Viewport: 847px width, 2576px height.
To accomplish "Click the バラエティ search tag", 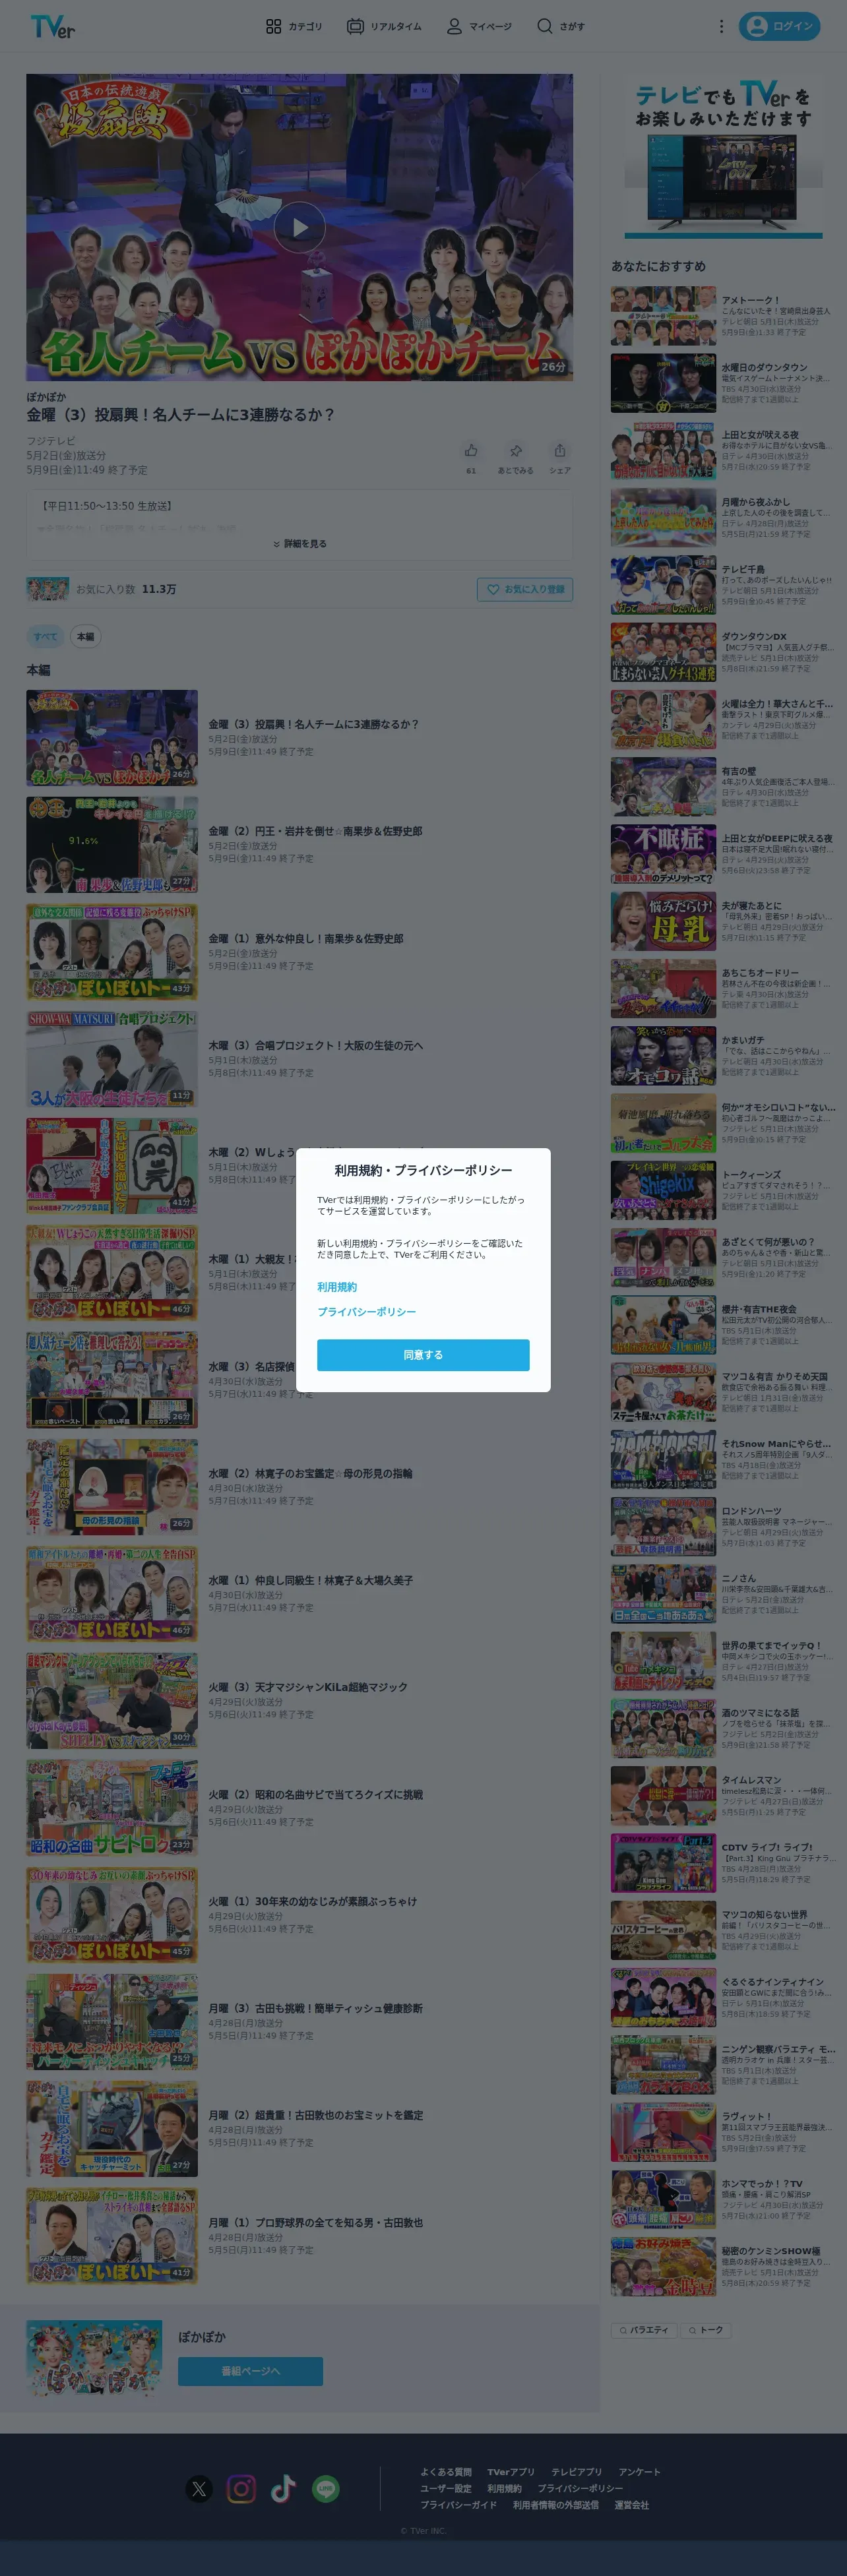I will 643,2330.
